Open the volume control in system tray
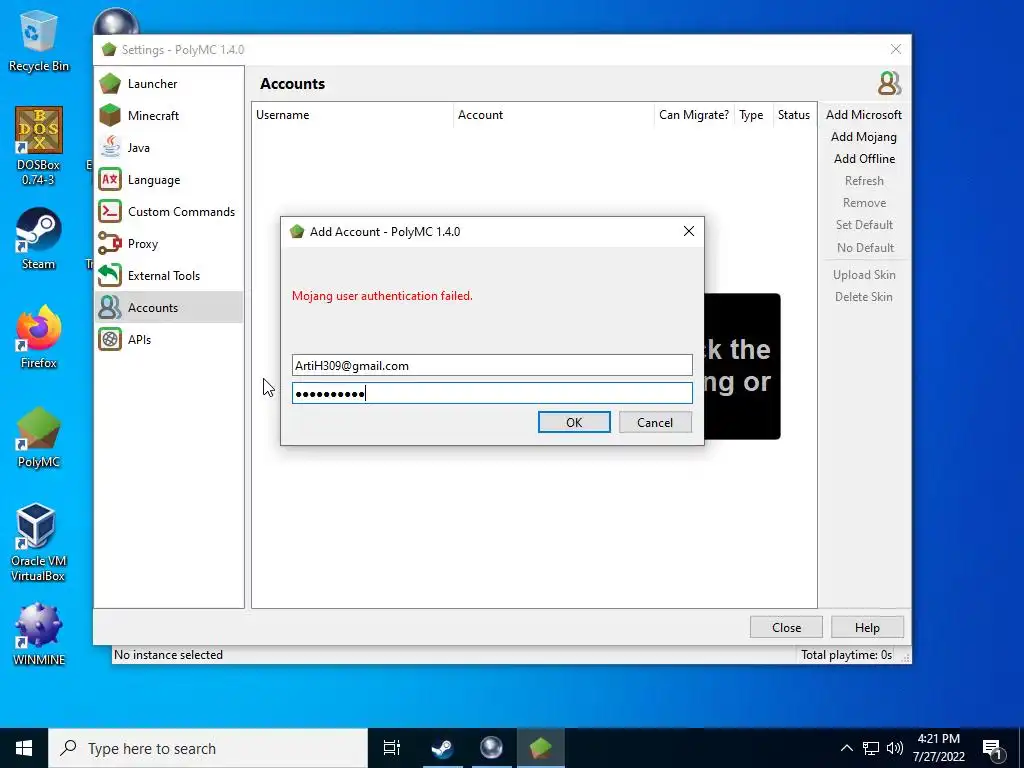The width and height of the screenshot is (1024, 768). click(895, 748)
